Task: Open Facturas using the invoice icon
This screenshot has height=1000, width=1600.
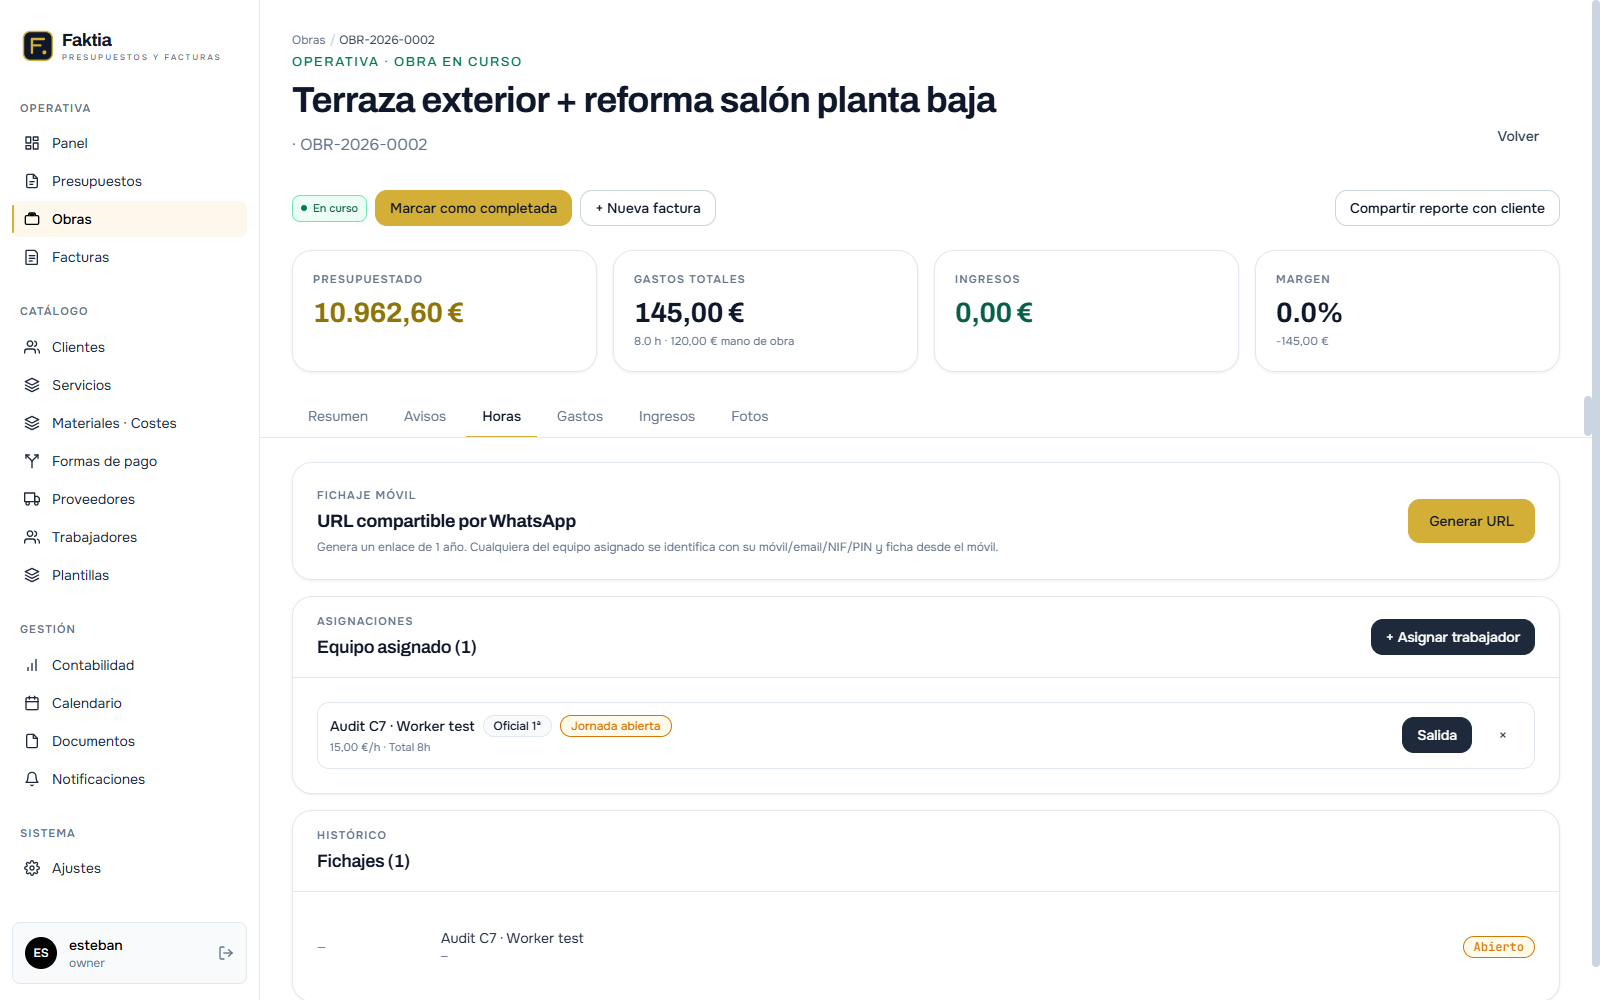Action: [33, 257]
